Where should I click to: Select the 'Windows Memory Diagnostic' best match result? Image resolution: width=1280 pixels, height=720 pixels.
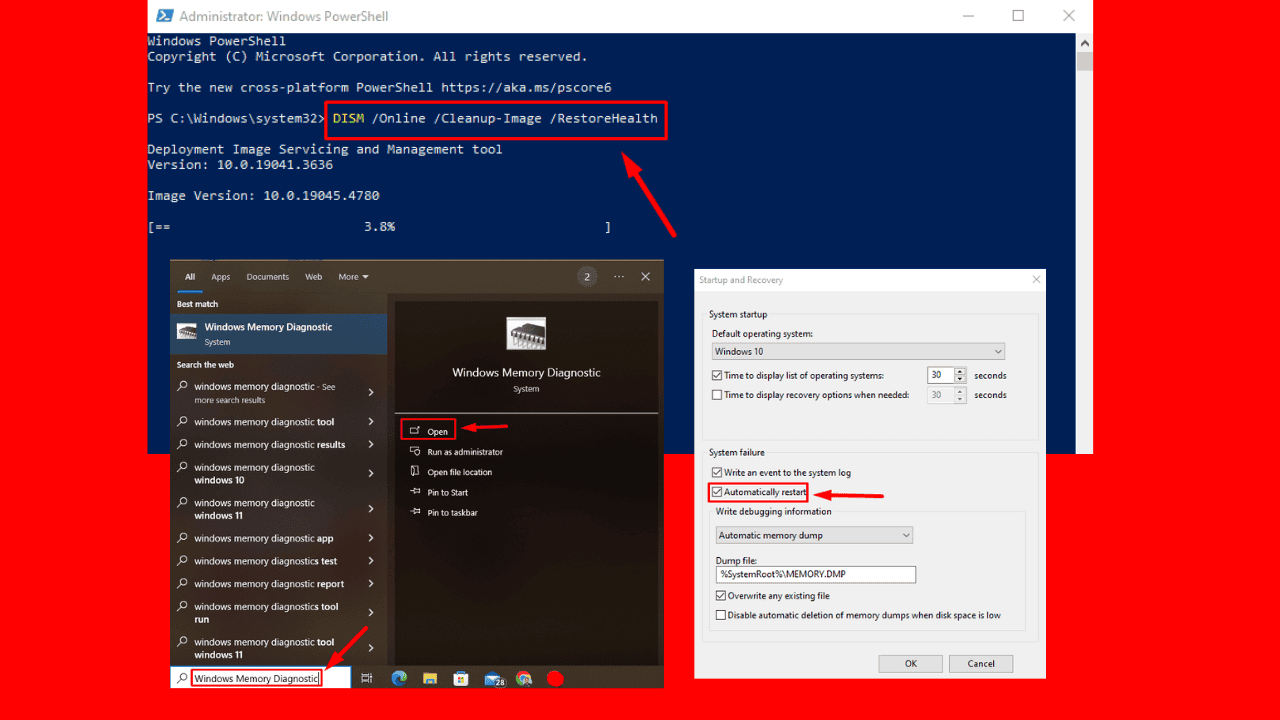click(279, 334)
